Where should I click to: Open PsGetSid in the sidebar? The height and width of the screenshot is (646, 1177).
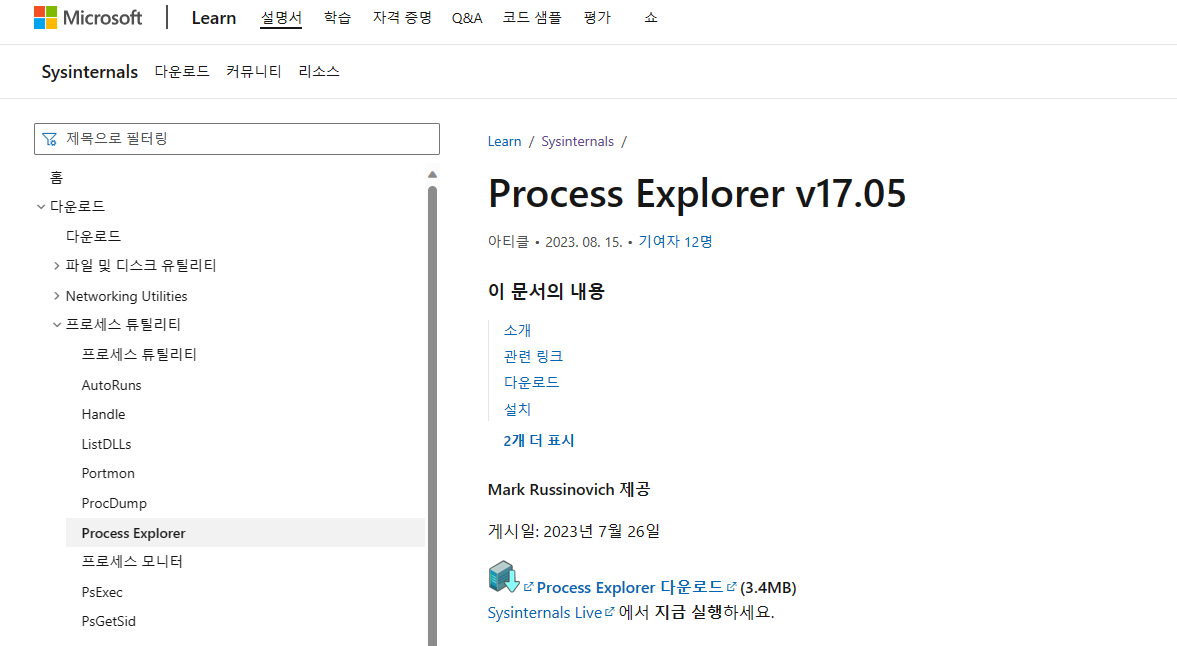click(109, 621)
